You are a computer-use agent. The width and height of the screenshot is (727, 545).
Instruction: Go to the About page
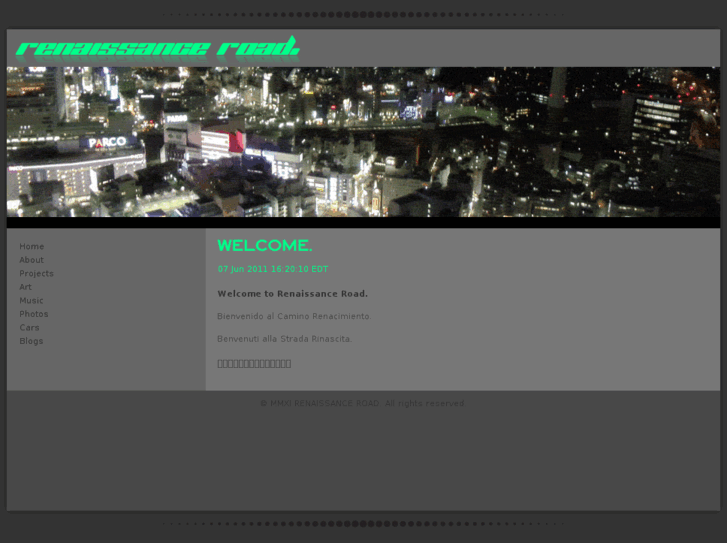pos(32,260)
